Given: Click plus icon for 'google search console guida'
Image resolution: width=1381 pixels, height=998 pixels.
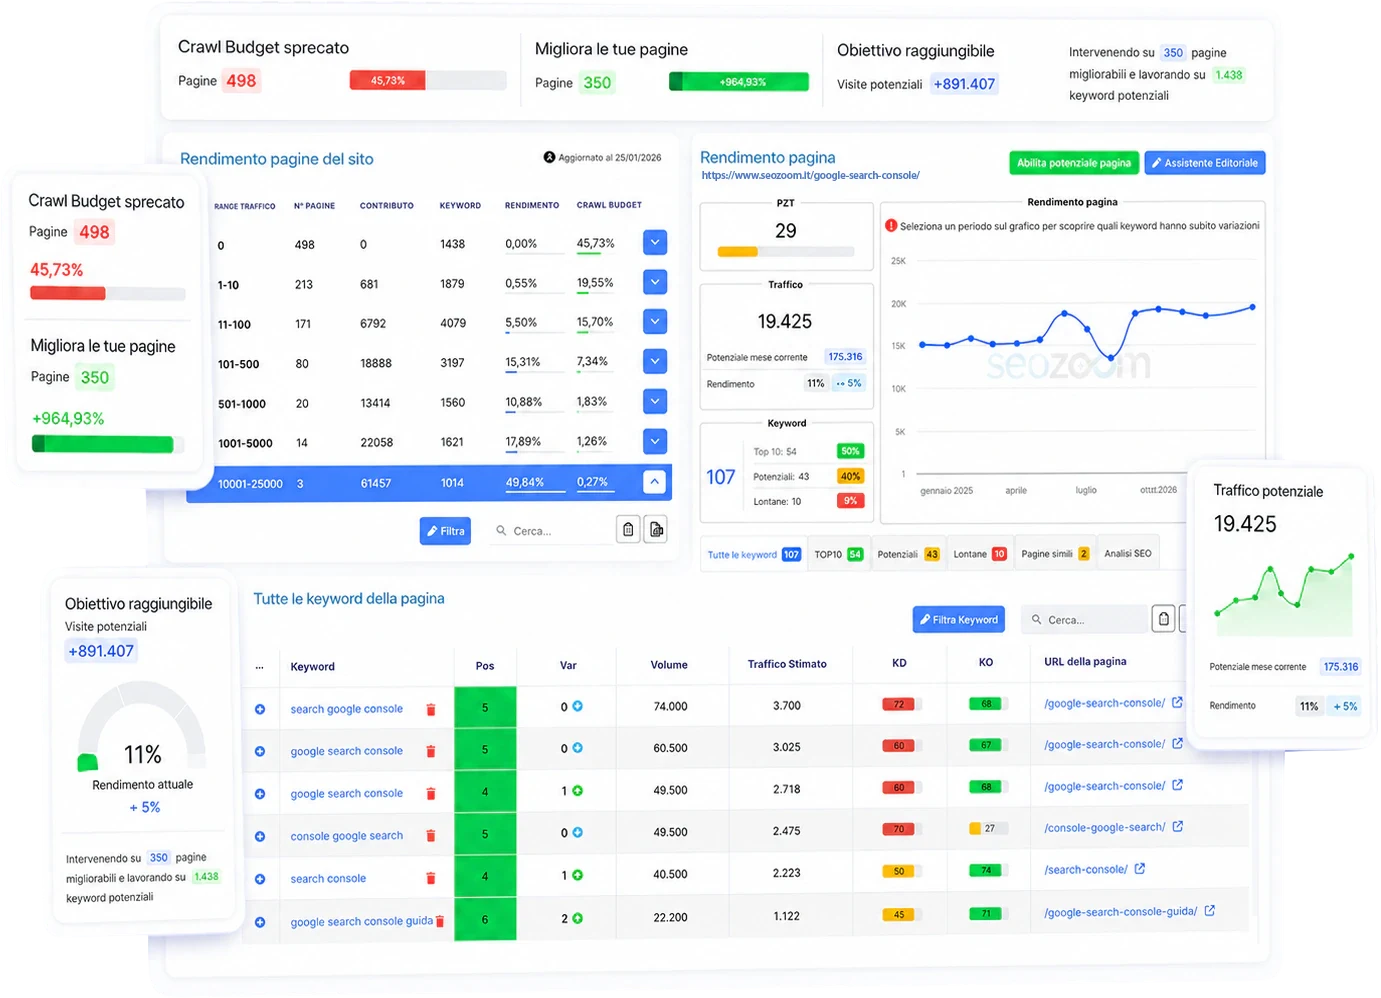Looking at the screenshot, I should 260,922.
